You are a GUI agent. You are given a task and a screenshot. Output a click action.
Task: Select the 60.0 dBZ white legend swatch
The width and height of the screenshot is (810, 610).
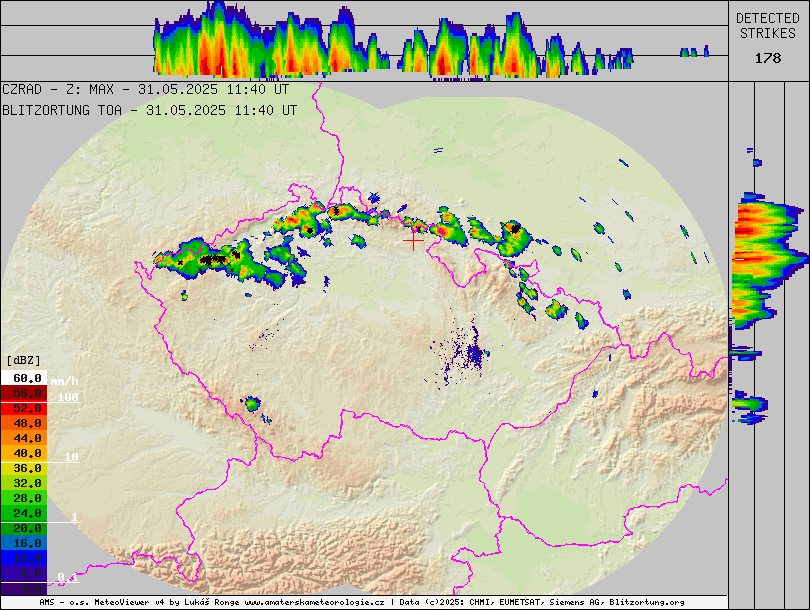[24, 378]
